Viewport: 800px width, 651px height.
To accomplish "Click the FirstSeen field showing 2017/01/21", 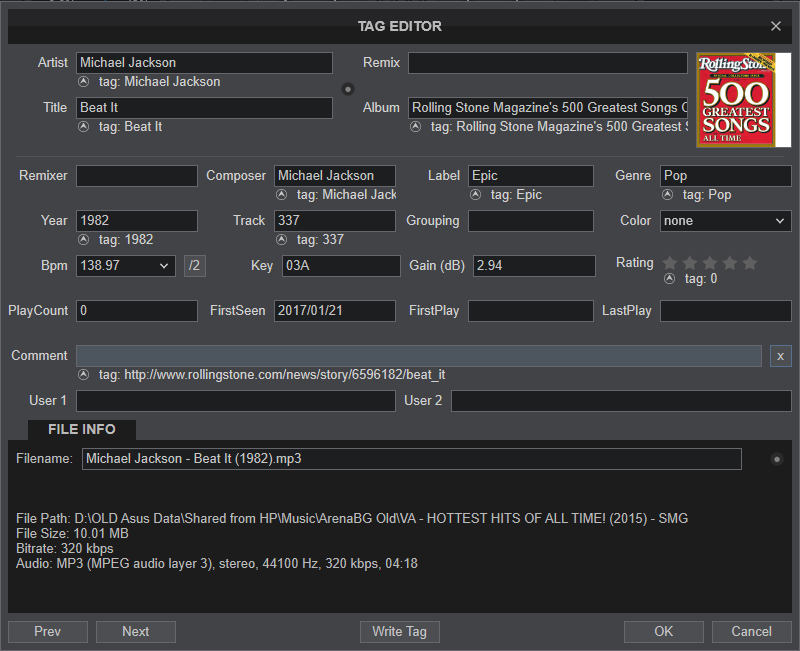I will pyautogui.click(x=335, y=311).
